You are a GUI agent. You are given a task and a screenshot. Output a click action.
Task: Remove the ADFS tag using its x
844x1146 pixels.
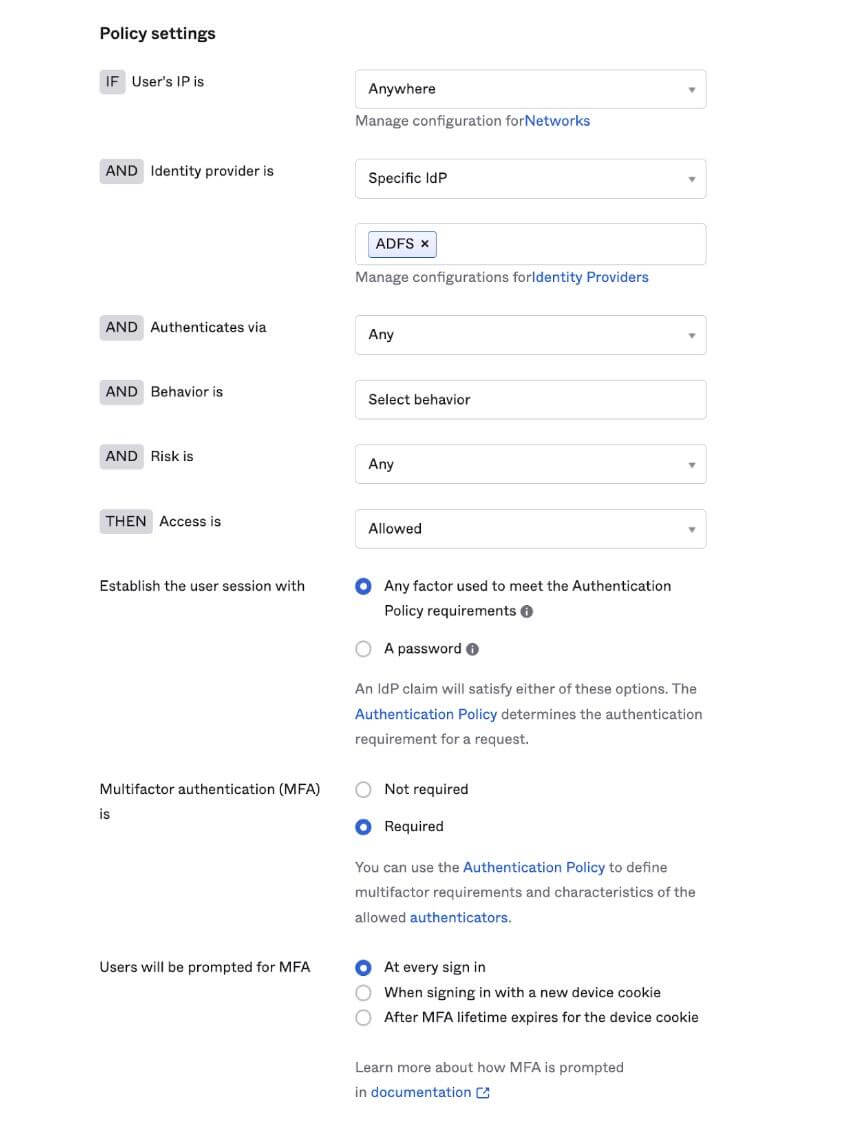[425, 243]
